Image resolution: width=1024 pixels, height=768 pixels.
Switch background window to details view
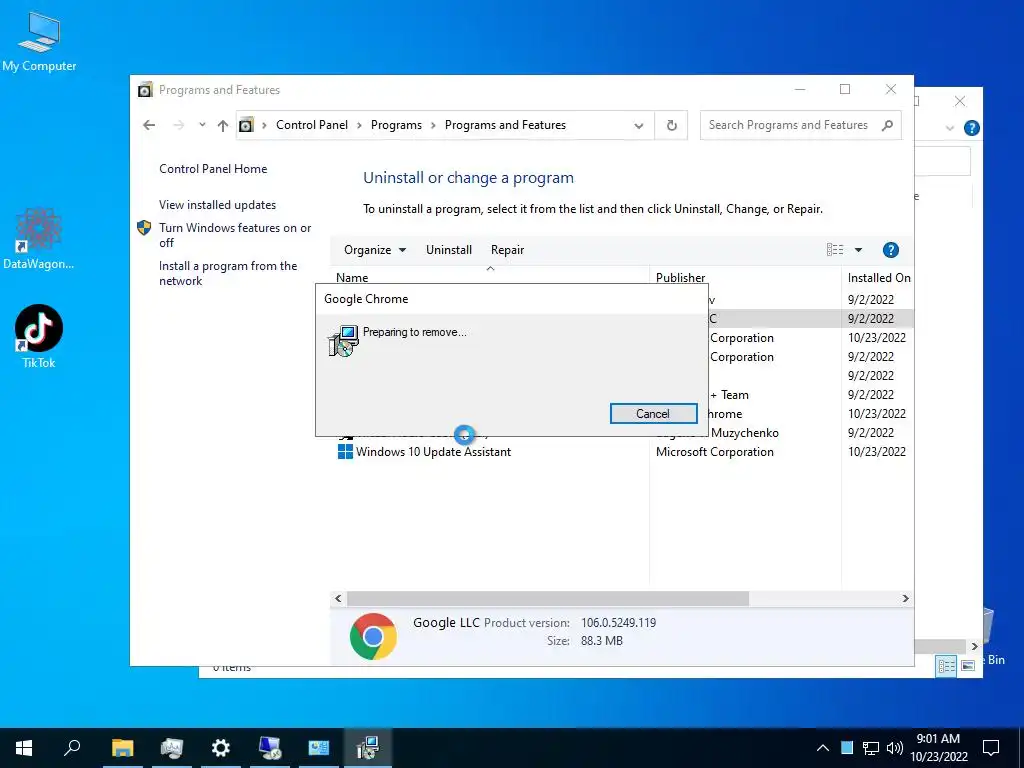(x=946, y=665)
